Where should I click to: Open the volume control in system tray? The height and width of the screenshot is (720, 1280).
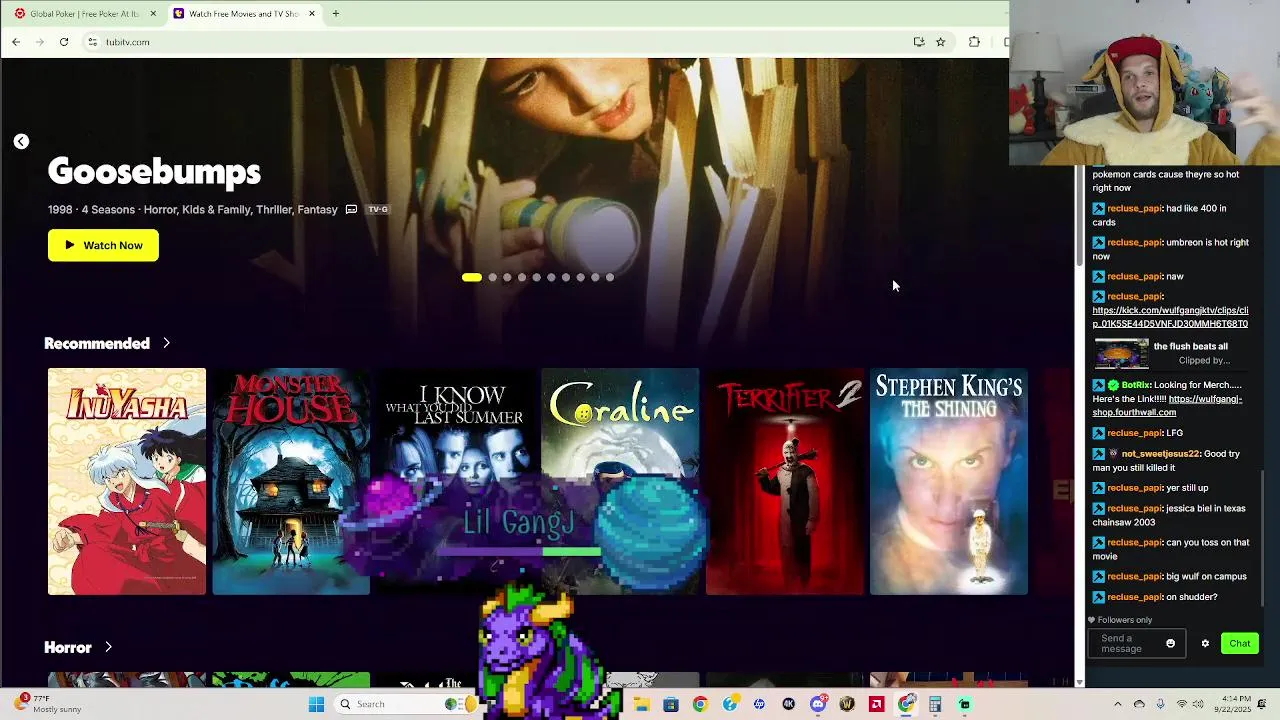(1198, 704)
